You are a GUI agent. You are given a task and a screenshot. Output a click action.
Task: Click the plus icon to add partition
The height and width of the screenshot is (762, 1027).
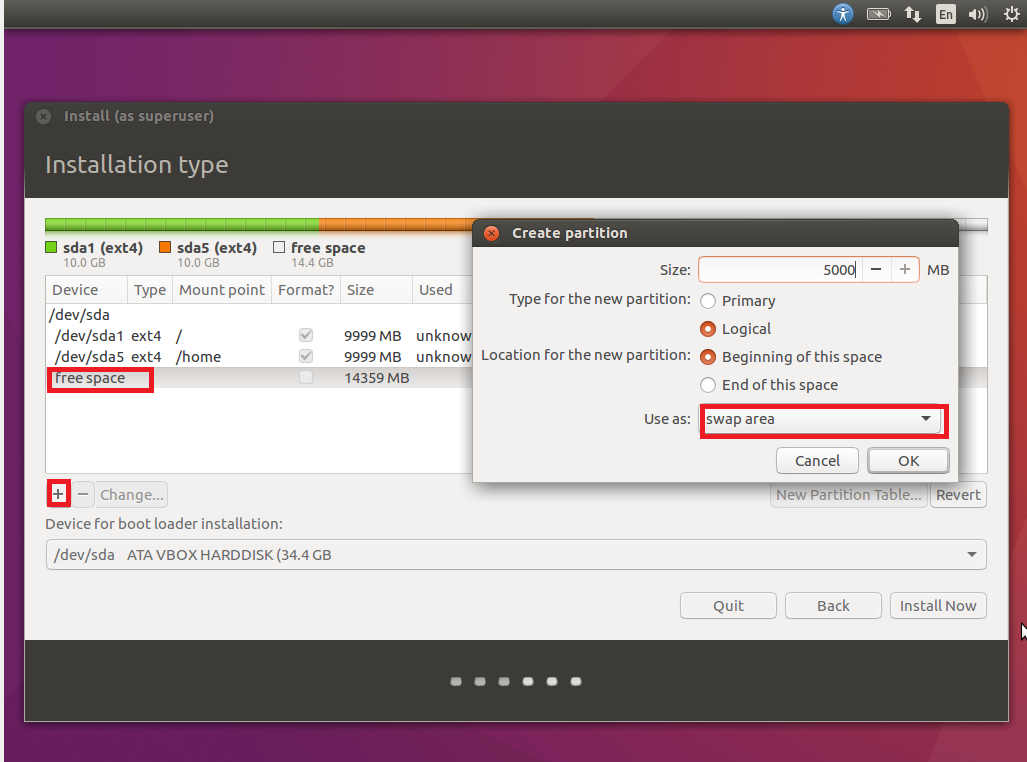click(58, 494)
